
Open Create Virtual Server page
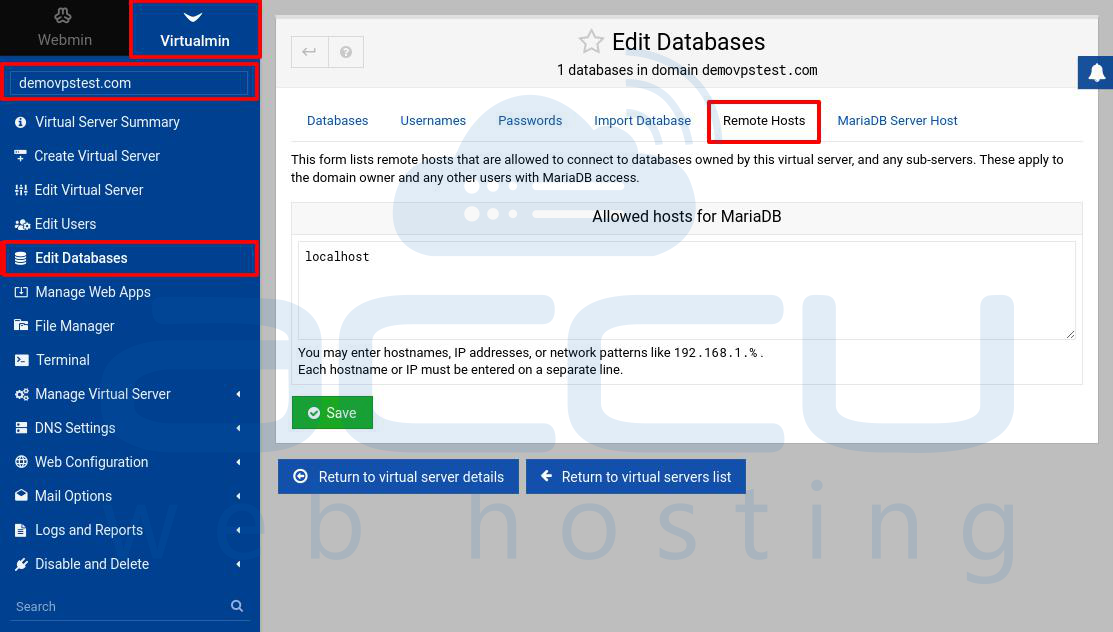[x=97, y=156]
